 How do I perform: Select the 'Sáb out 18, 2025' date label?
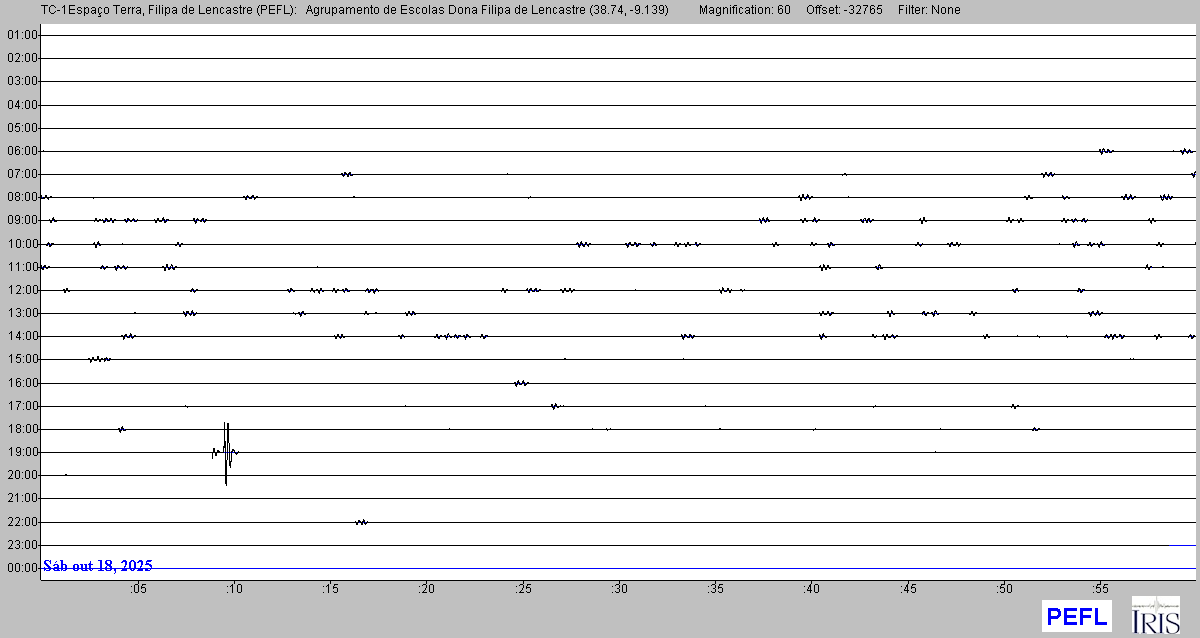[98, 566]
